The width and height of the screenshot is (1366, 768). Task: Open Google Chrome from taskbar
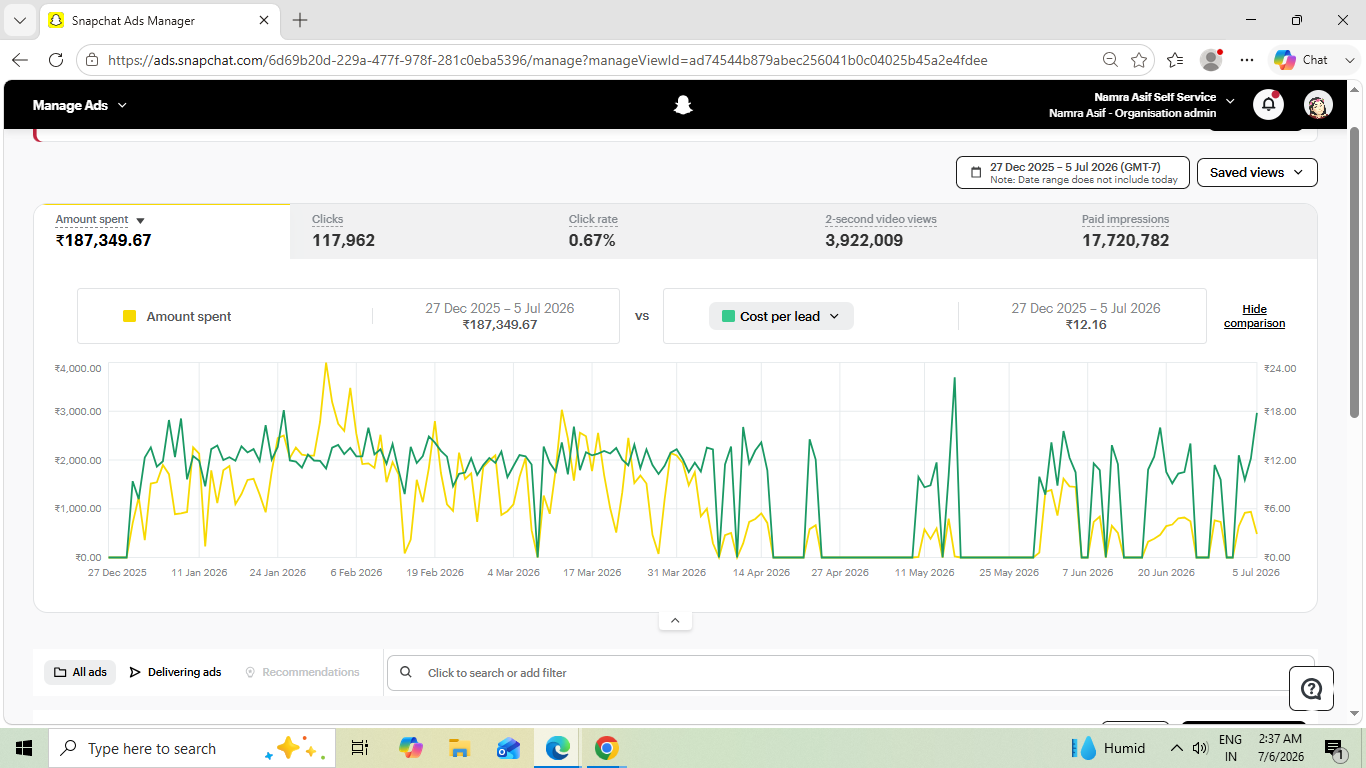[606, 748]
